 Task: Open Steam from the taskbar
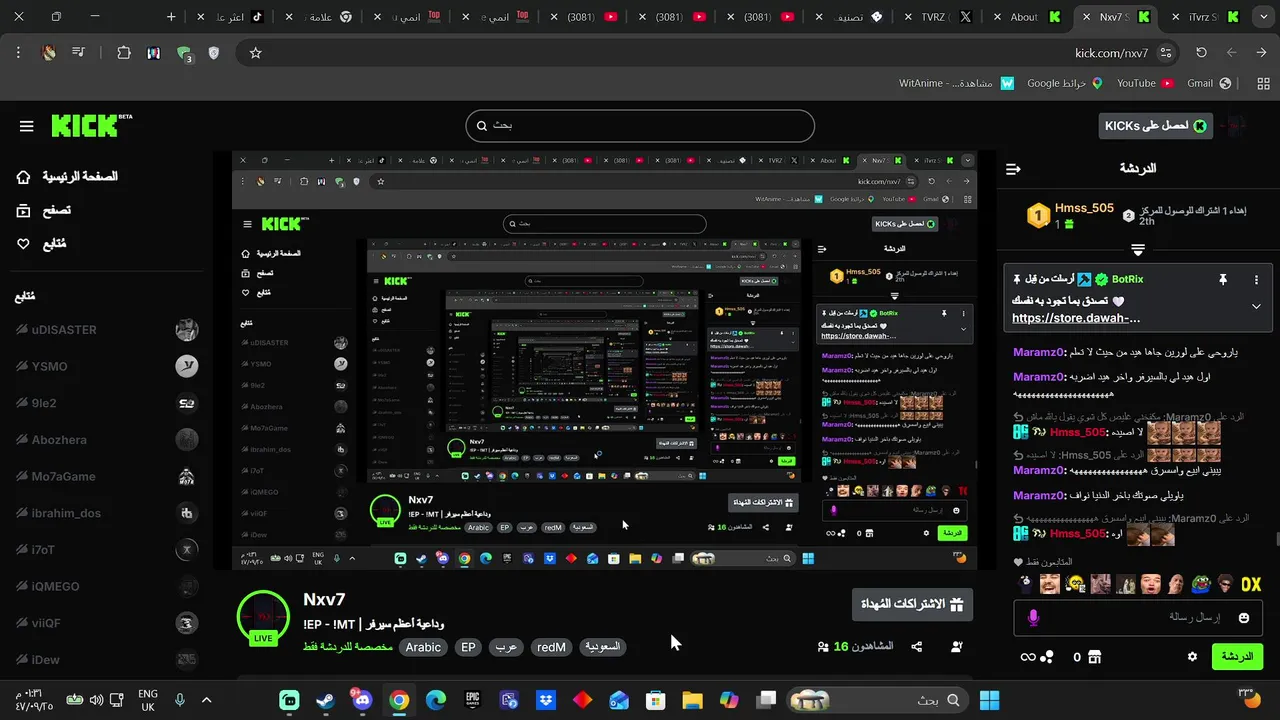[x=325, y=700]
